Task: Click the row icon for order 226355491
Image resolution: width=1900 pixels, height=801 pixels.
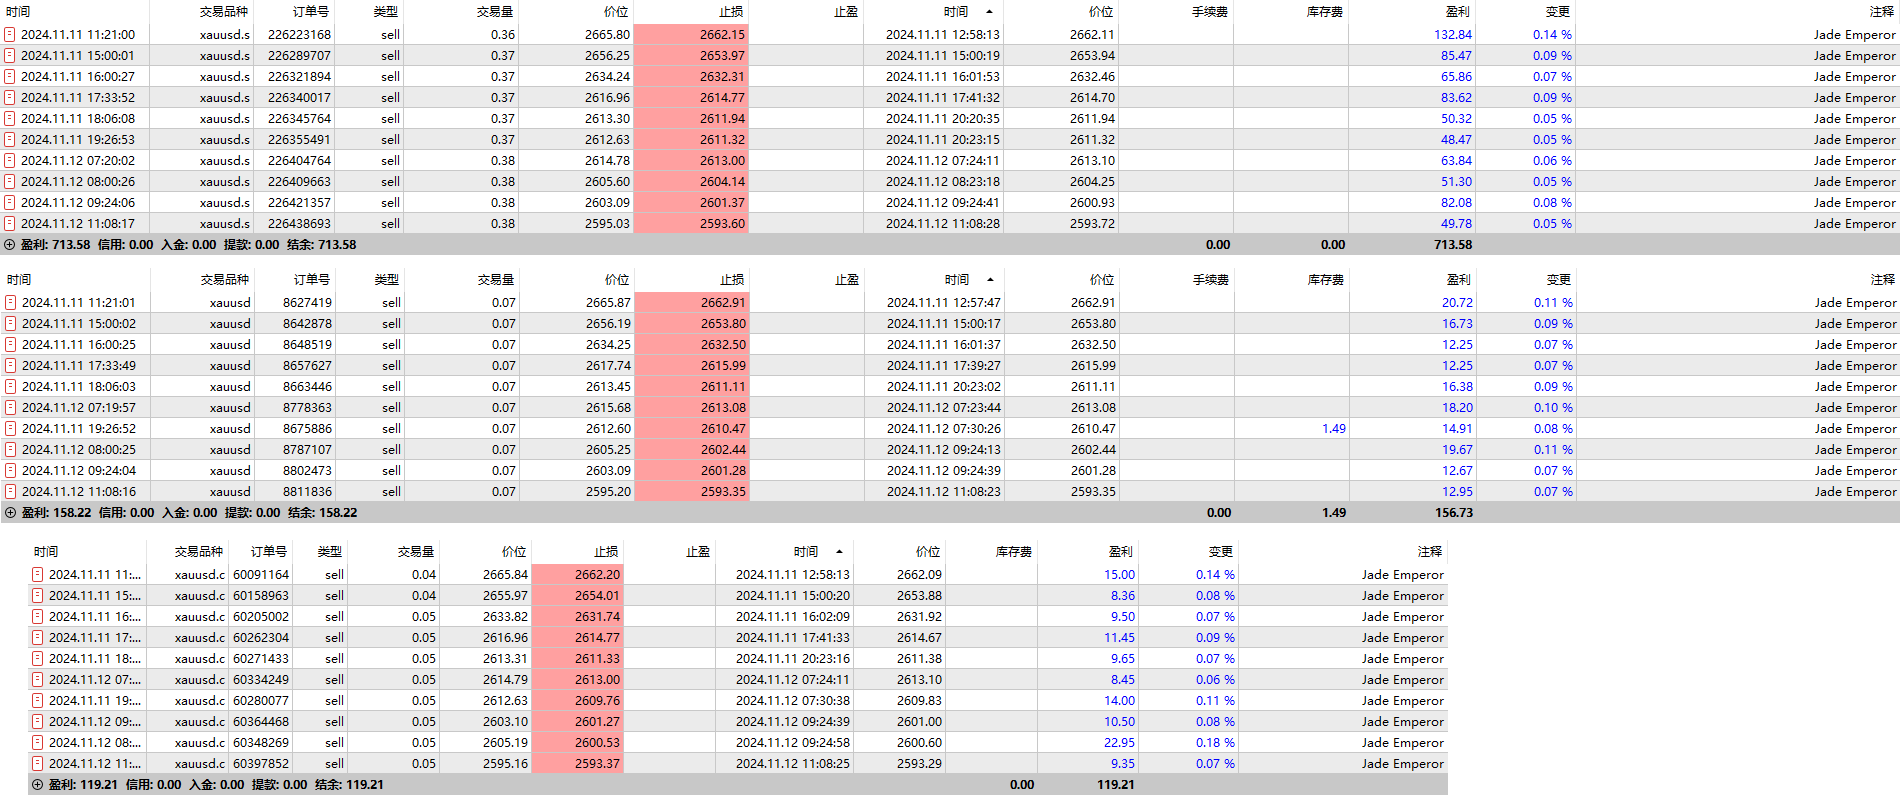Action: pos(10,139)
